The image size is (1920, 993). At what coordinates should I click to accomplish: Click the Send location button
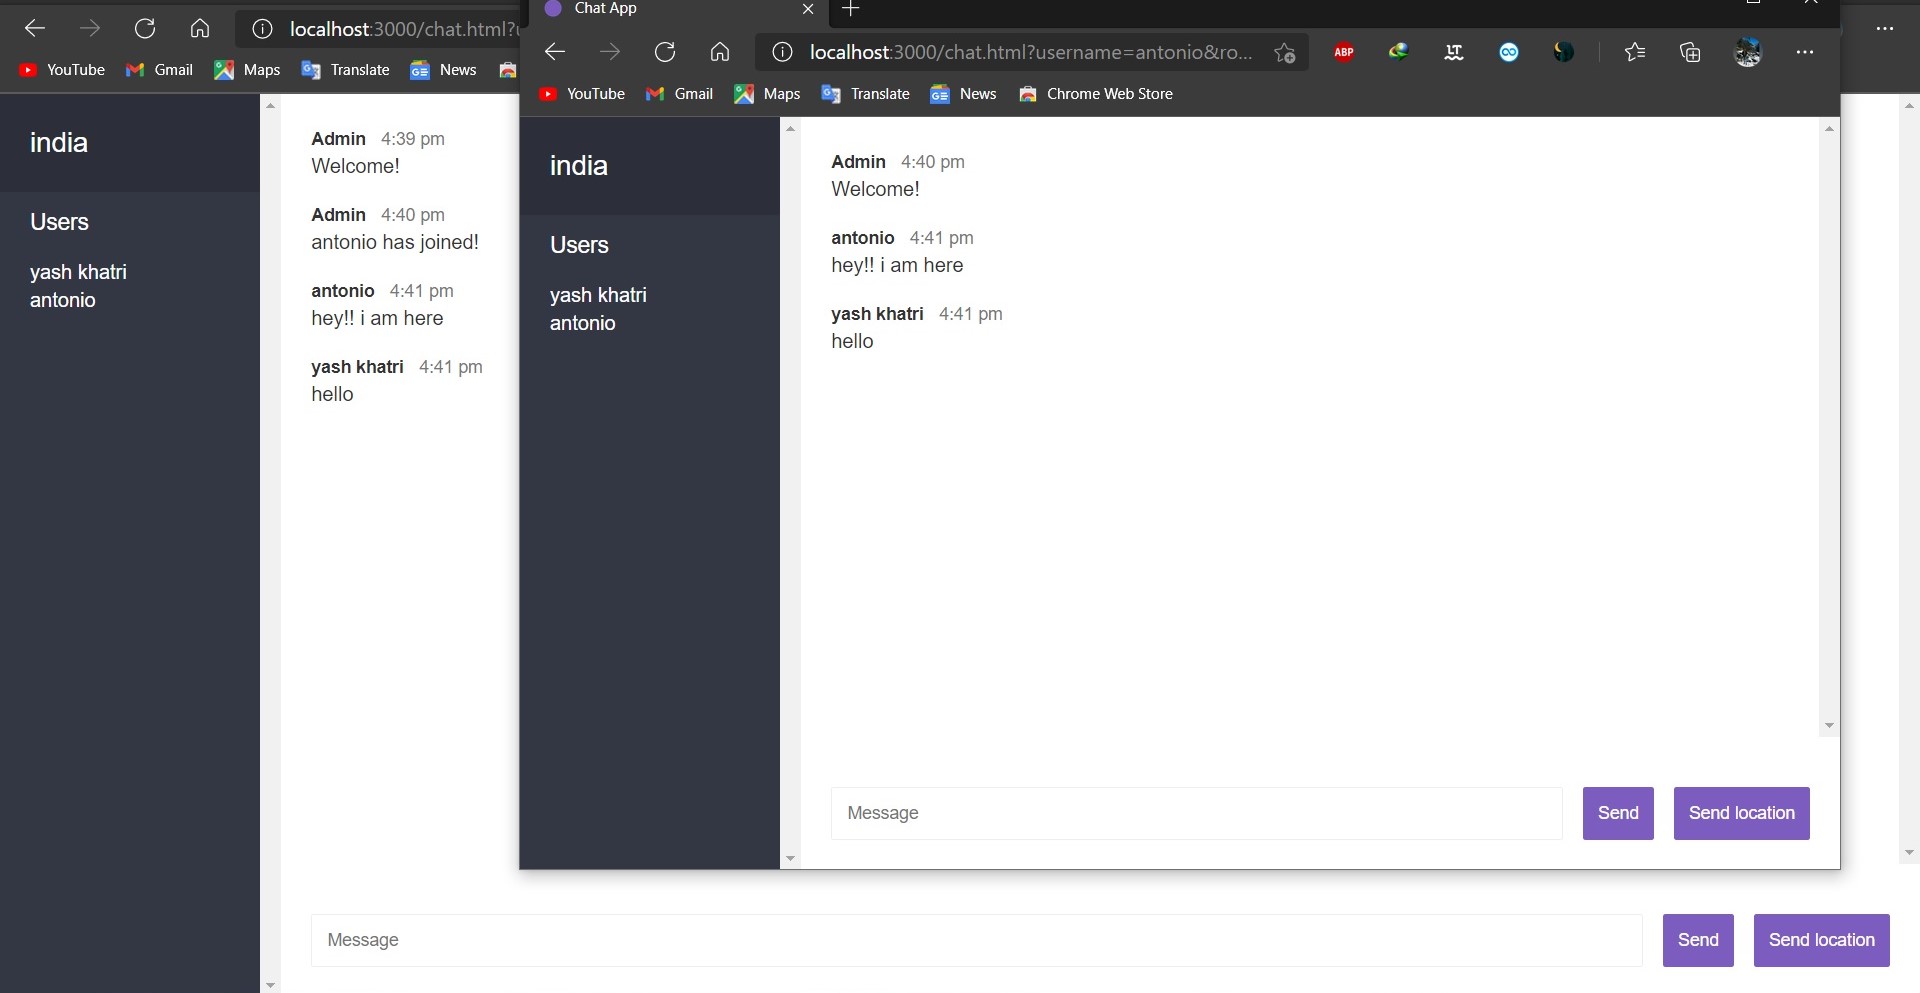pos(1740,813)
